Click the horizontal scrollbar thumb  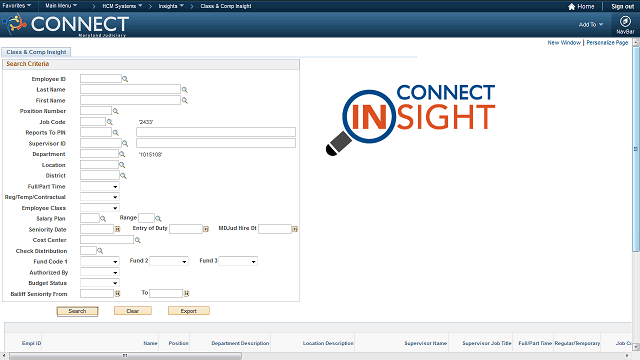[x=125, y=356]
